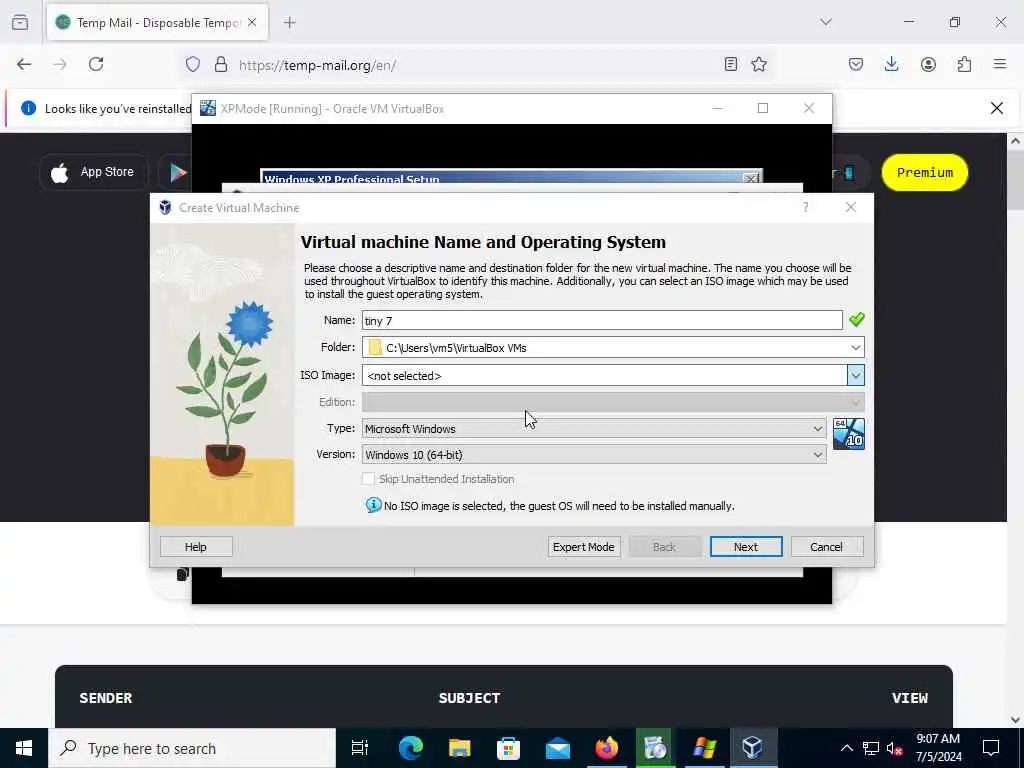
Task: Click the info icon beside No ISO message
Action: [374, 505]
